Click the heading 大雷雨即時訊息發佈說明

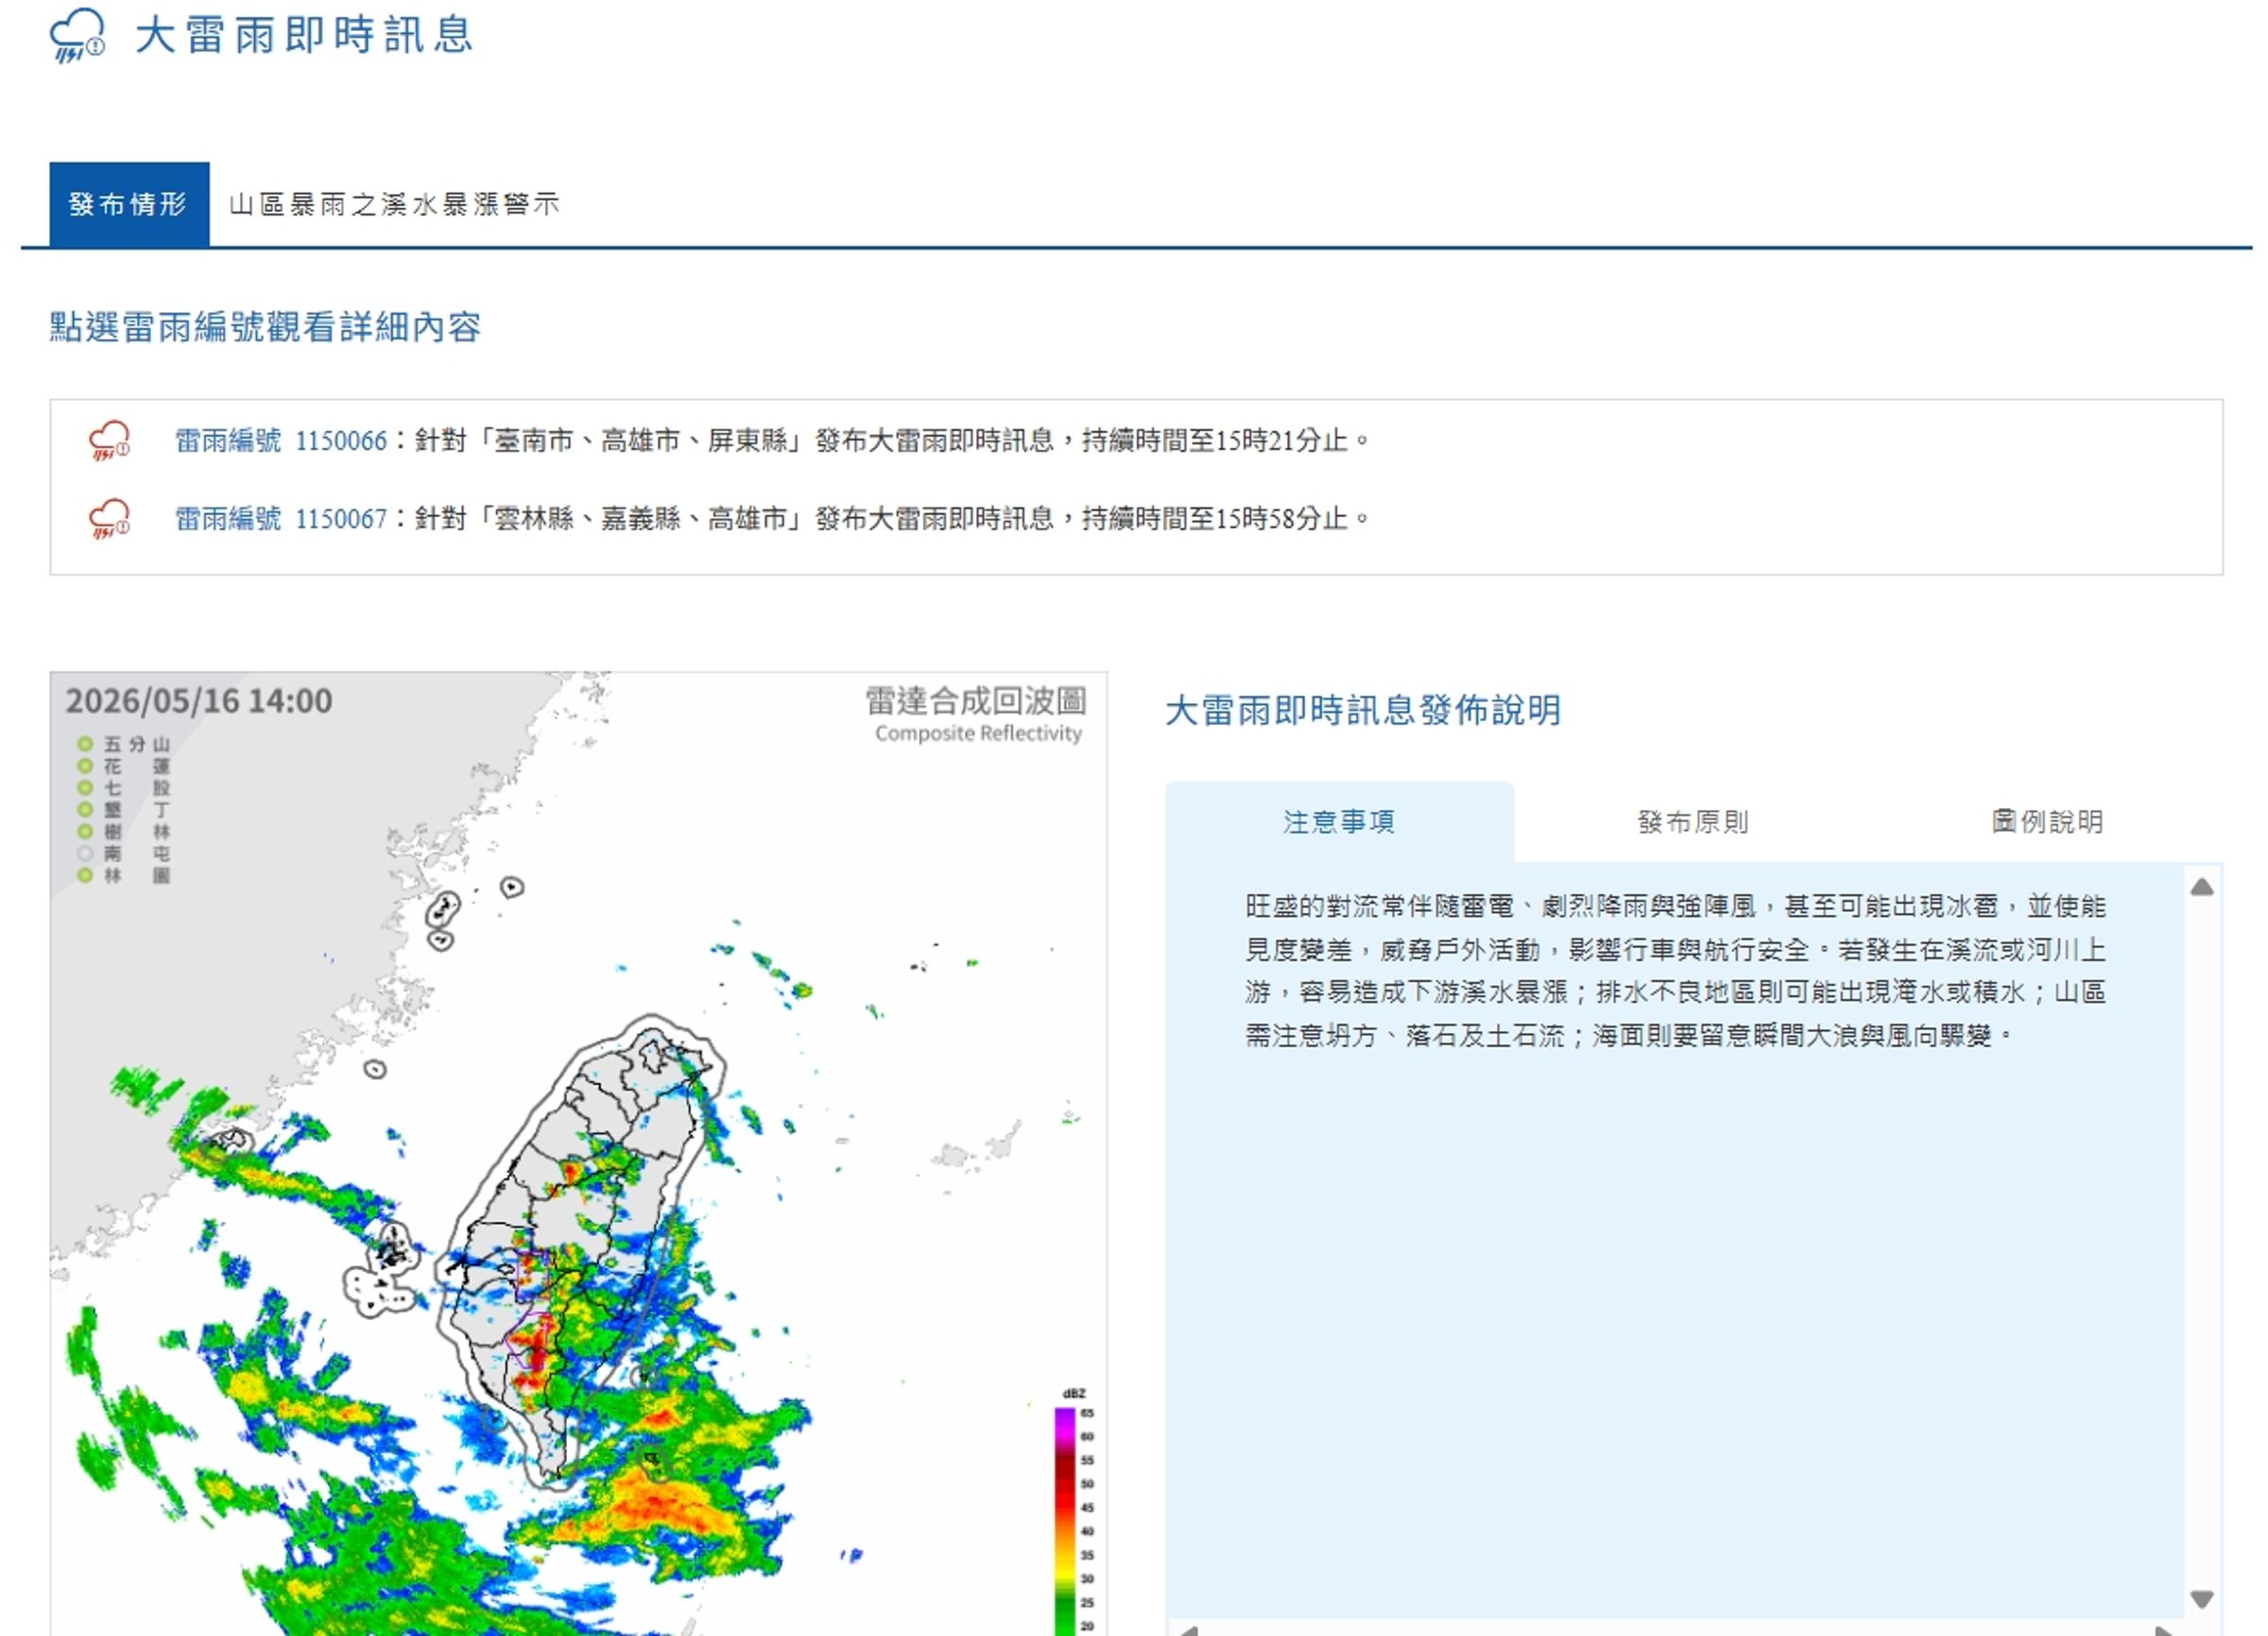[x=1363, y=711]
